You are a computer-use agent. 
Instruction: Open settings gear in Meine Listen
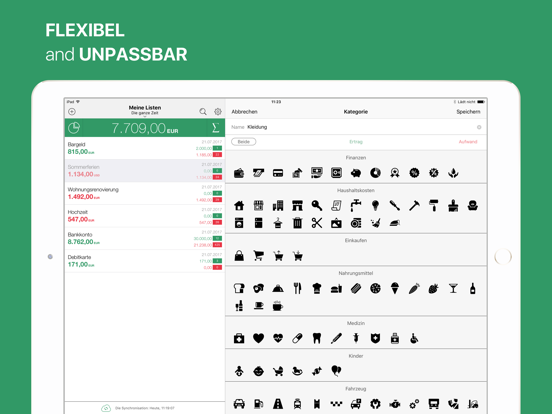[218, 112]
